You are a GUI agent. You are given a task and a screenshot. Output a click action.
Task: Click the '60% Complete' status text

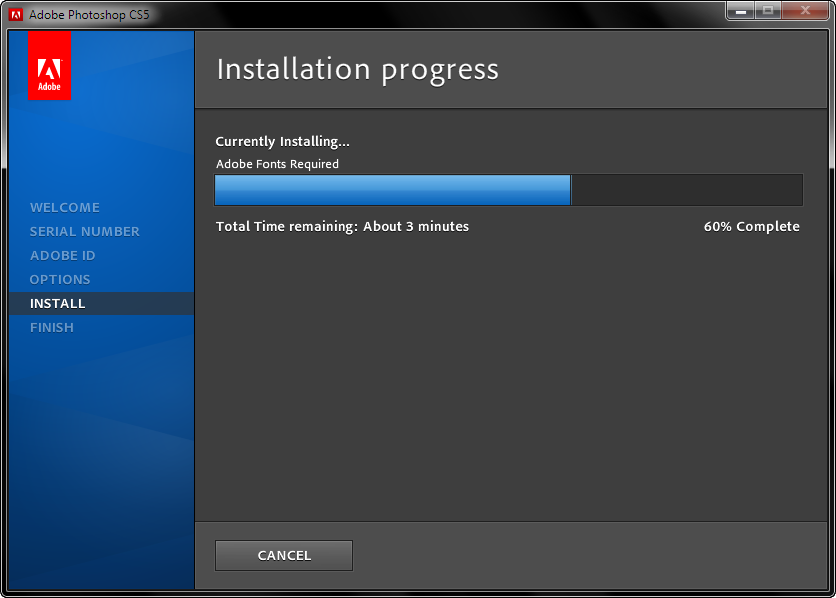click(x=752, y=227)
